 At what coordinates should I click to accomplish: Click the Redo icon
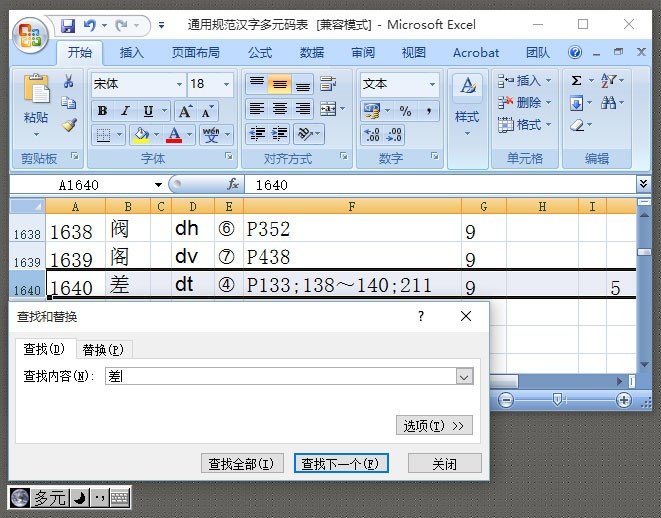121,26
